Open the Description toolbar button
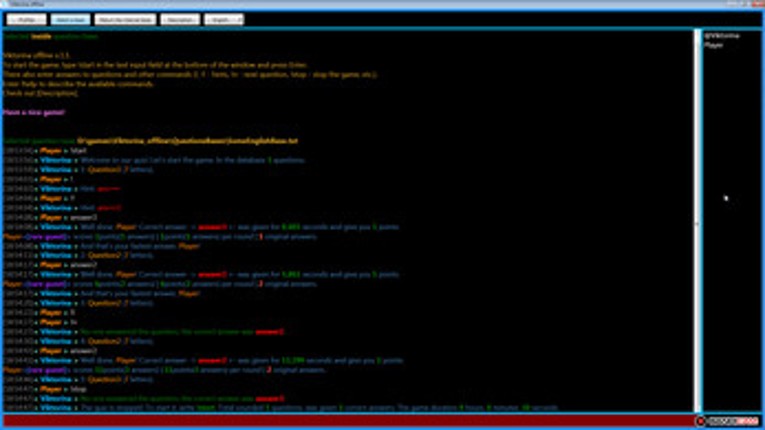Viewport: 765px width, 430px height. click(x=180, y=20)
